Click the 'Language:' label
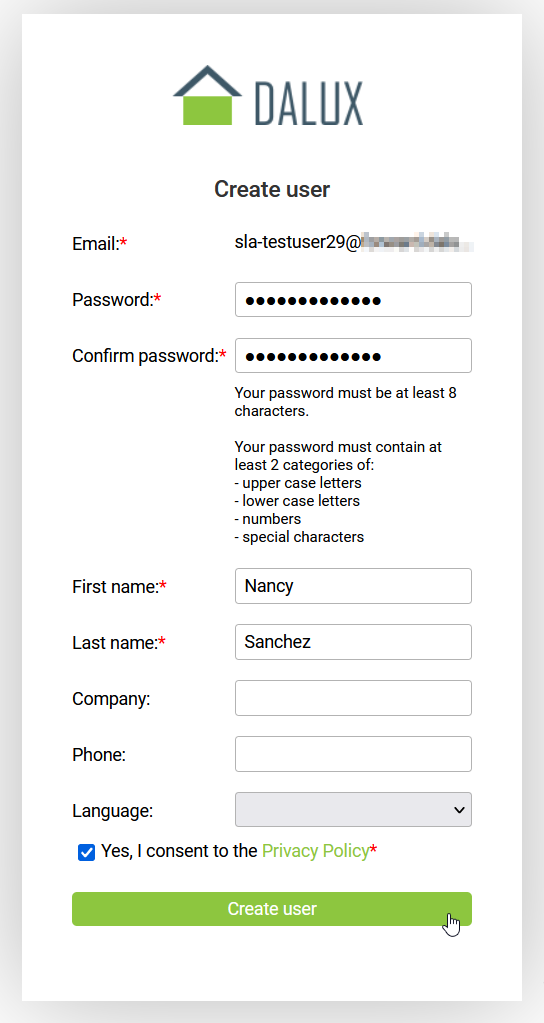 (112, 811)
